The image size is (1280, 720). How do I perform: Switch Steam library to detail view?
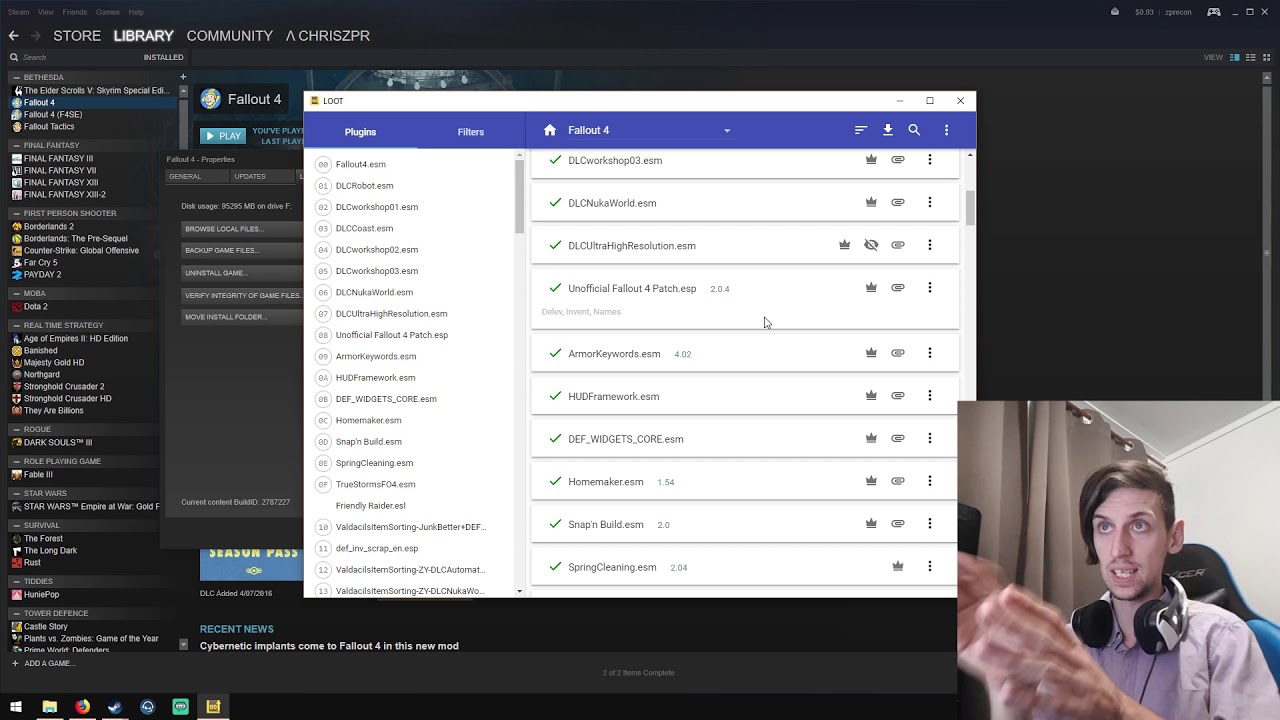[1235, 57]
